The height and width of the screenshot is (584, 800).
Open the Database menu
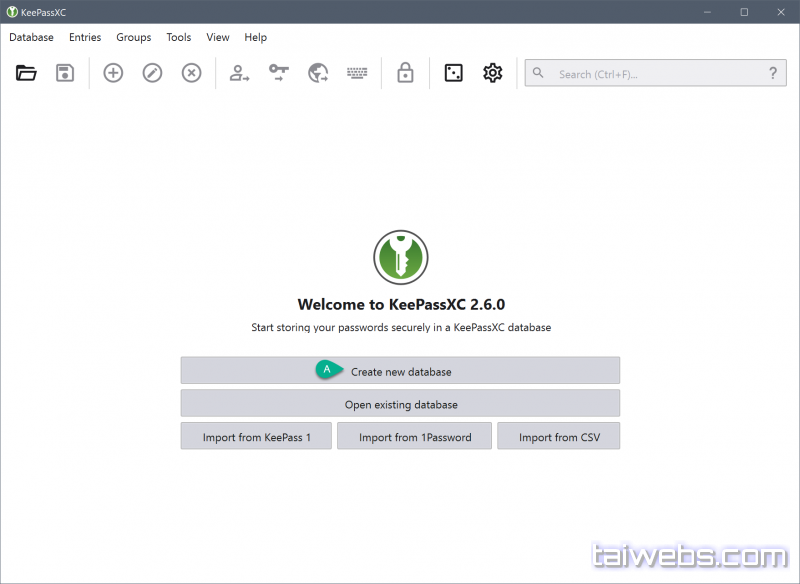point(31,37)
